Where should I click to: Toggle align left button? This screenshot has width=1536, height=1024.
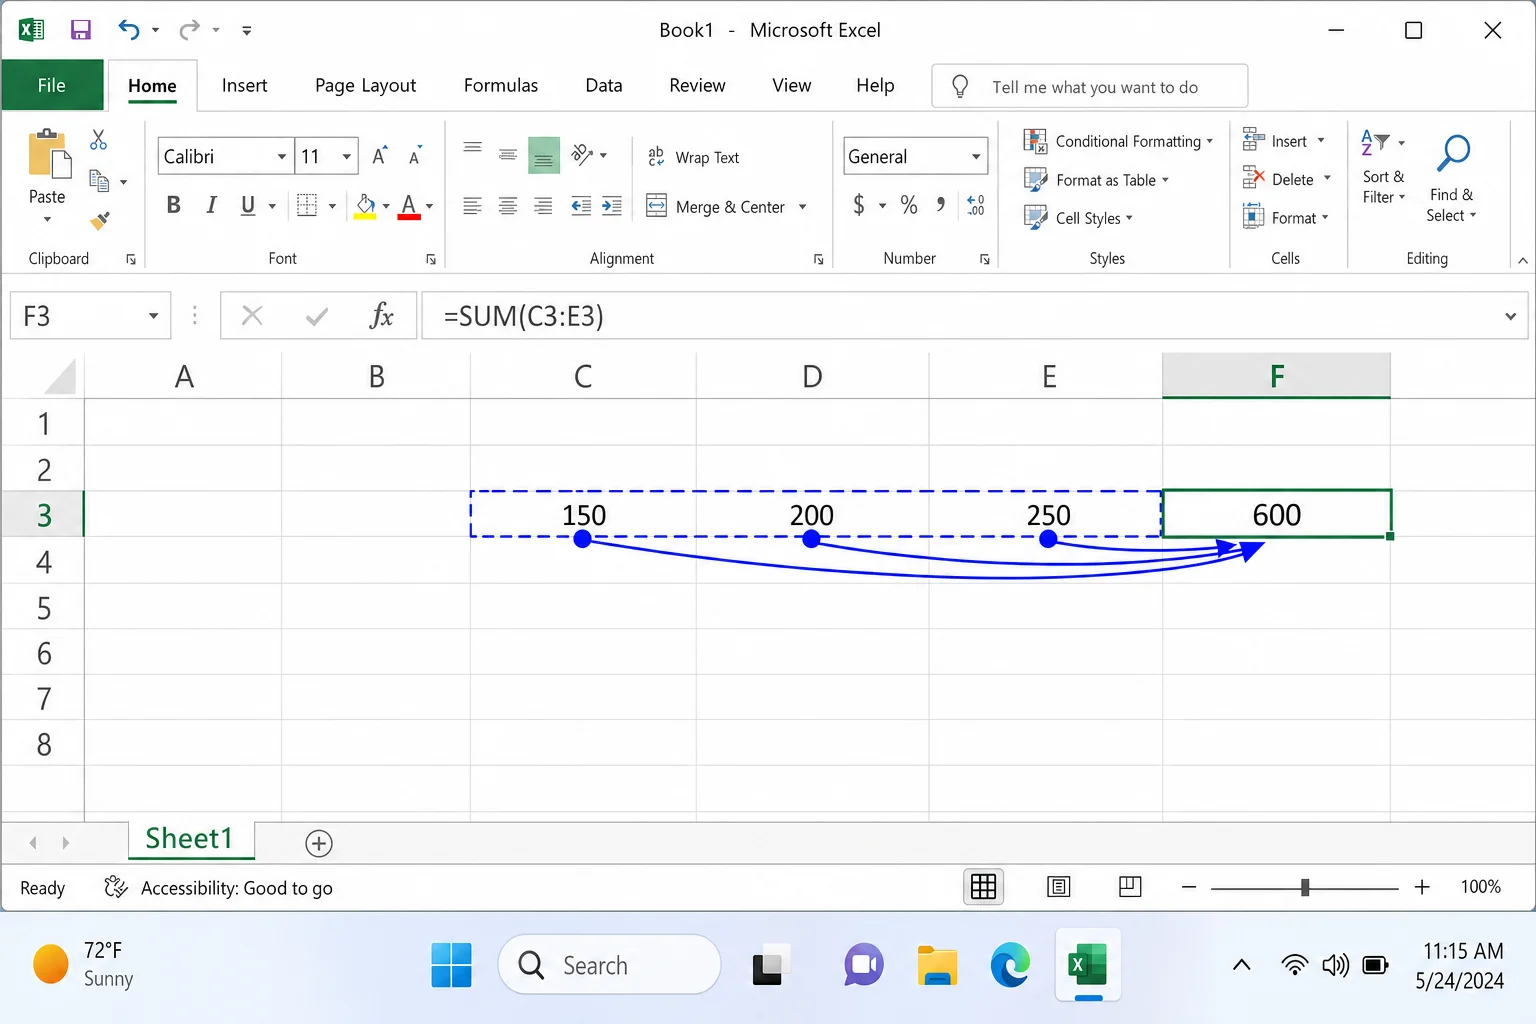[x=473, y=206]
